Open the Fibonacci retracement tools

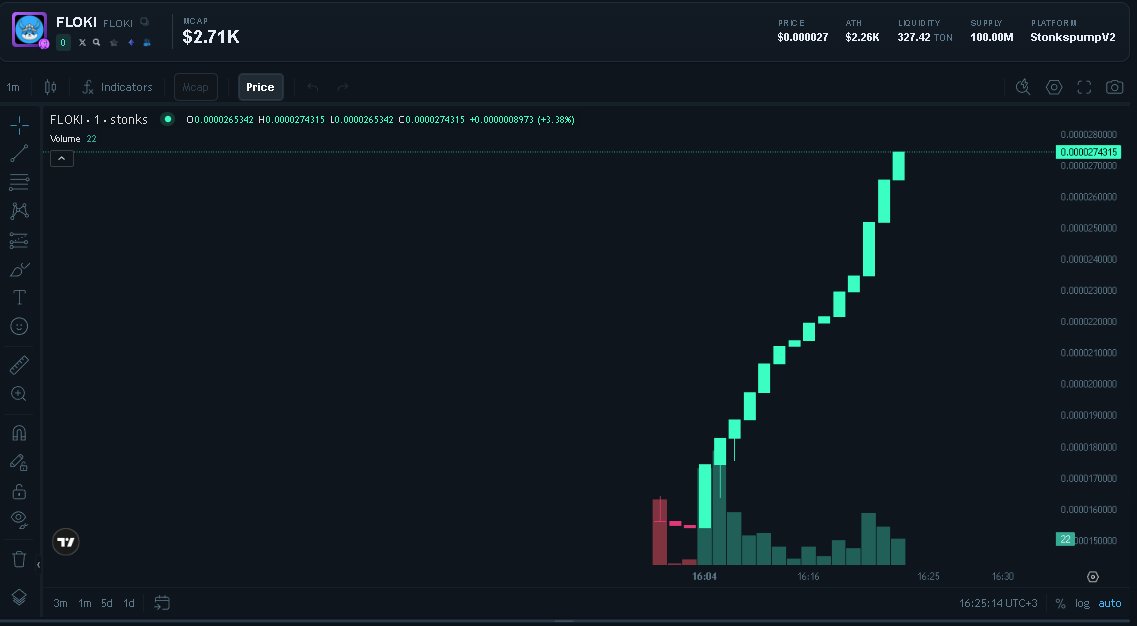click(x=20, y=181)
